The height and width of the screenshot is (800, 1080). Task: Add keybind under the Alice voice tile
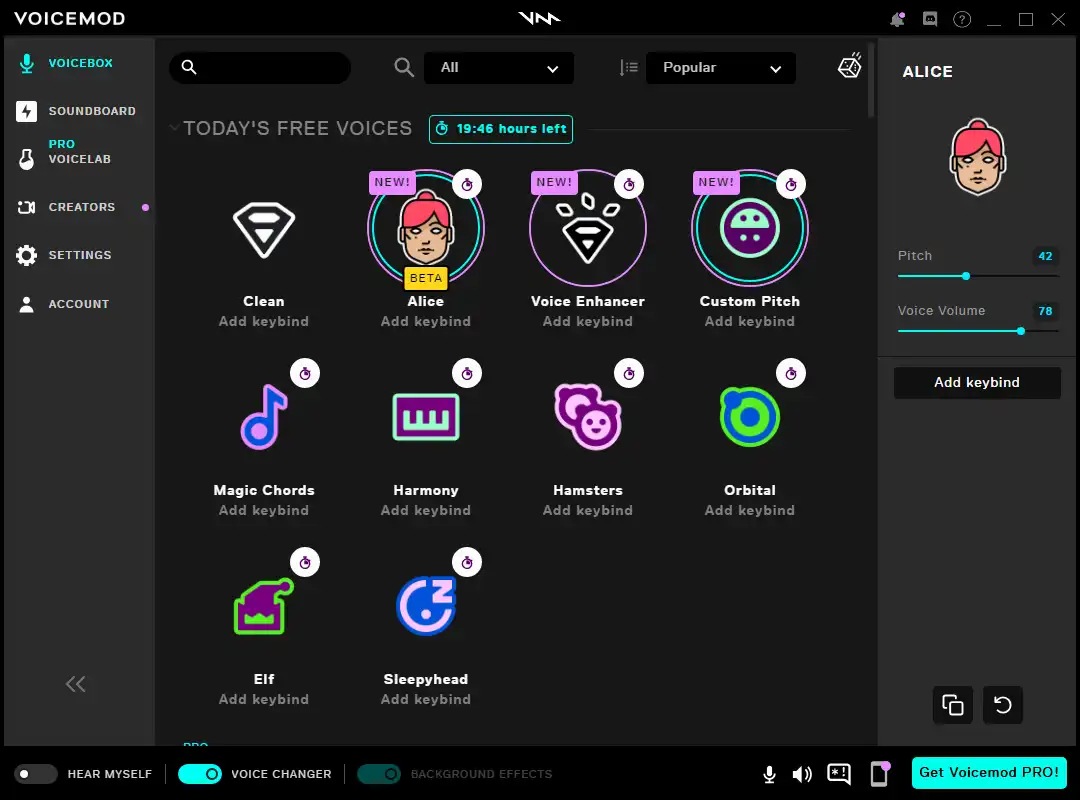pyautogui.click(x=426, y=321)
